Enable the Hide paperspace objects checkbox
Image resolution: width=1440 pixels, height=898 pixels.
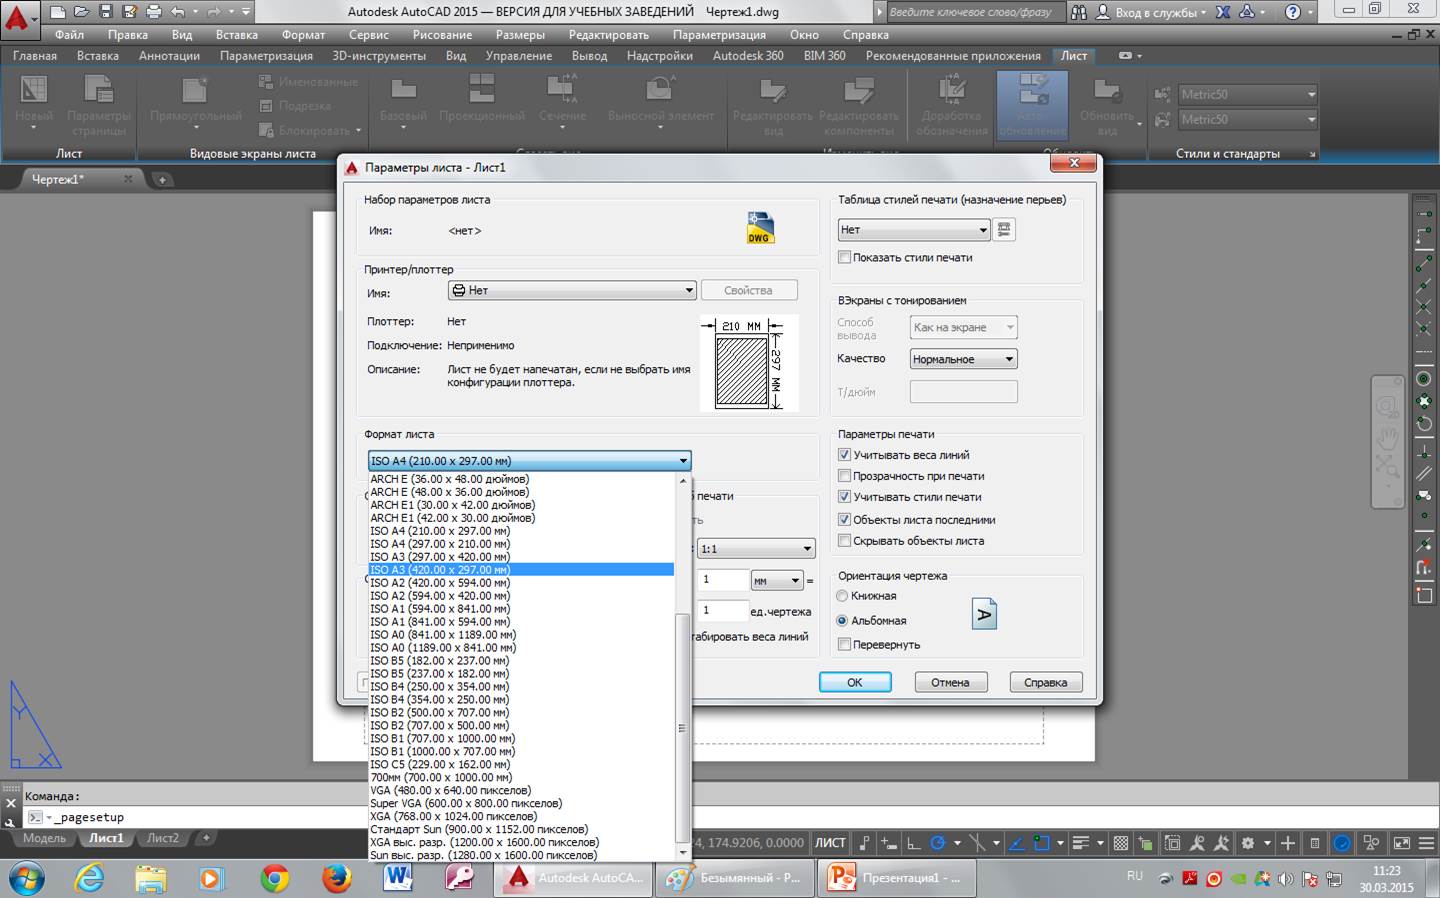(x=844, y=541)
